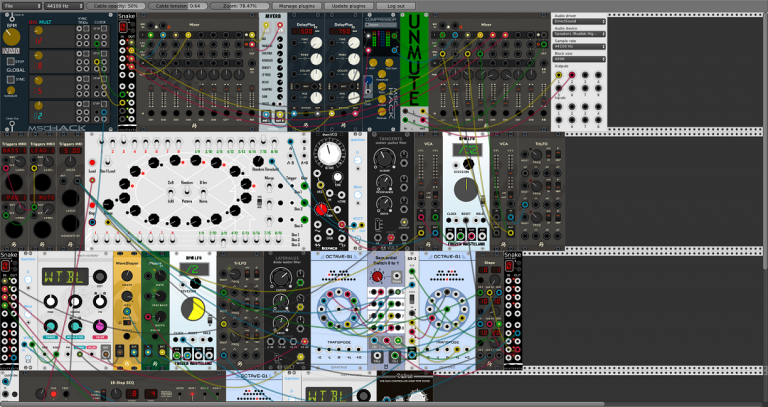The width and height of the screenshot is (768, 407).
Task: Turn the FINE knob on the macro oscillator
Action: 51,301
